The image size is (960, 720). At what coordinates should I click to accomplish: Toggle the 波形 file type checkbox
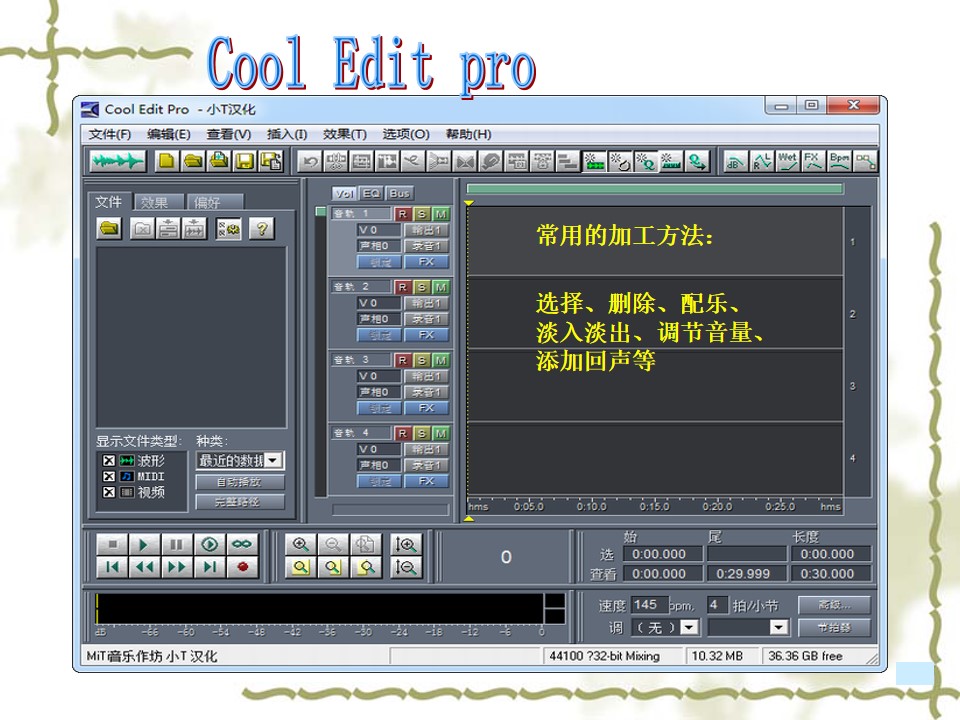coord(109,460)
